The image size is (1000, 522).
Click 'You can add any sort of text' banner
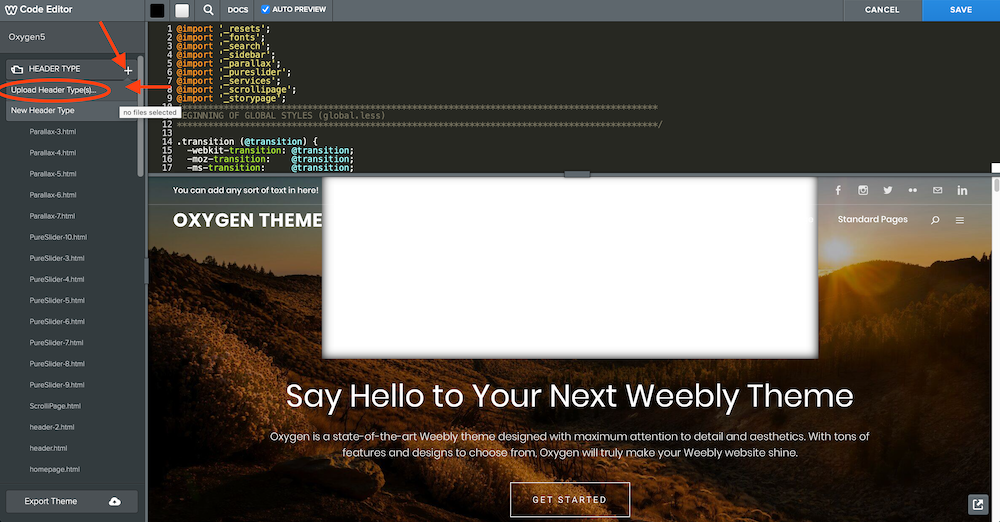pos(246,190)
